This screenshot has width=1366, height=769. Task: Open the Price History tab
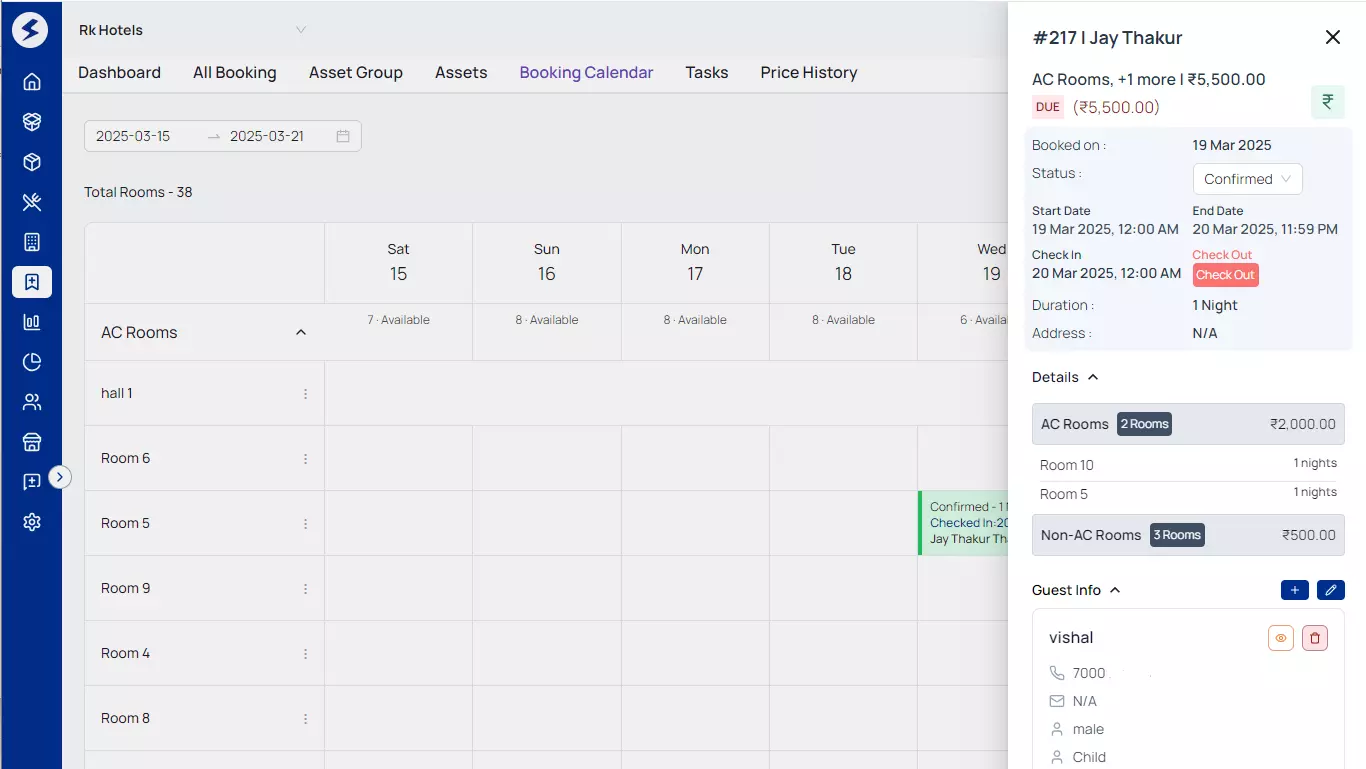click(x=808, y=72)
